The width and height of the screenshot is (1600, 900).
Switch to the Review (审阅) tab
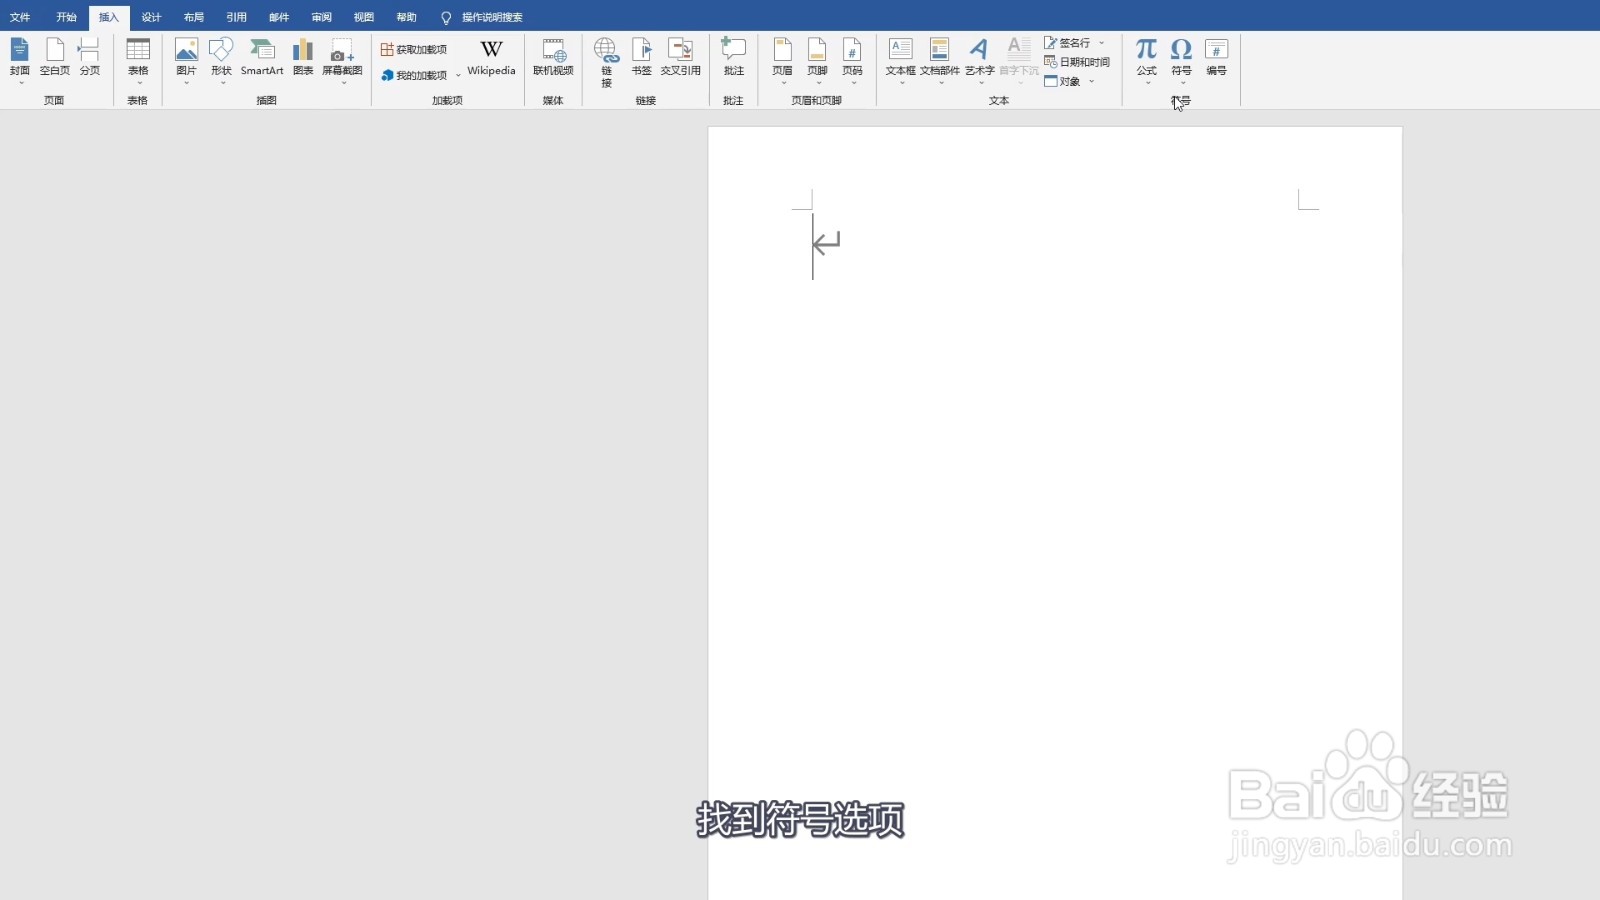[x=321, y=17]
